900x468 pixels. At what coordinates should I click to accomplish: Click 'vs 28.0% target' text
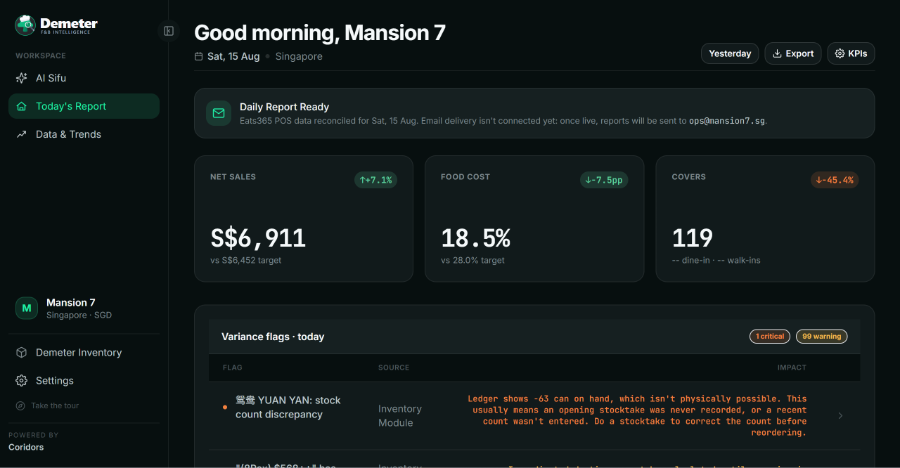[472, 261]
